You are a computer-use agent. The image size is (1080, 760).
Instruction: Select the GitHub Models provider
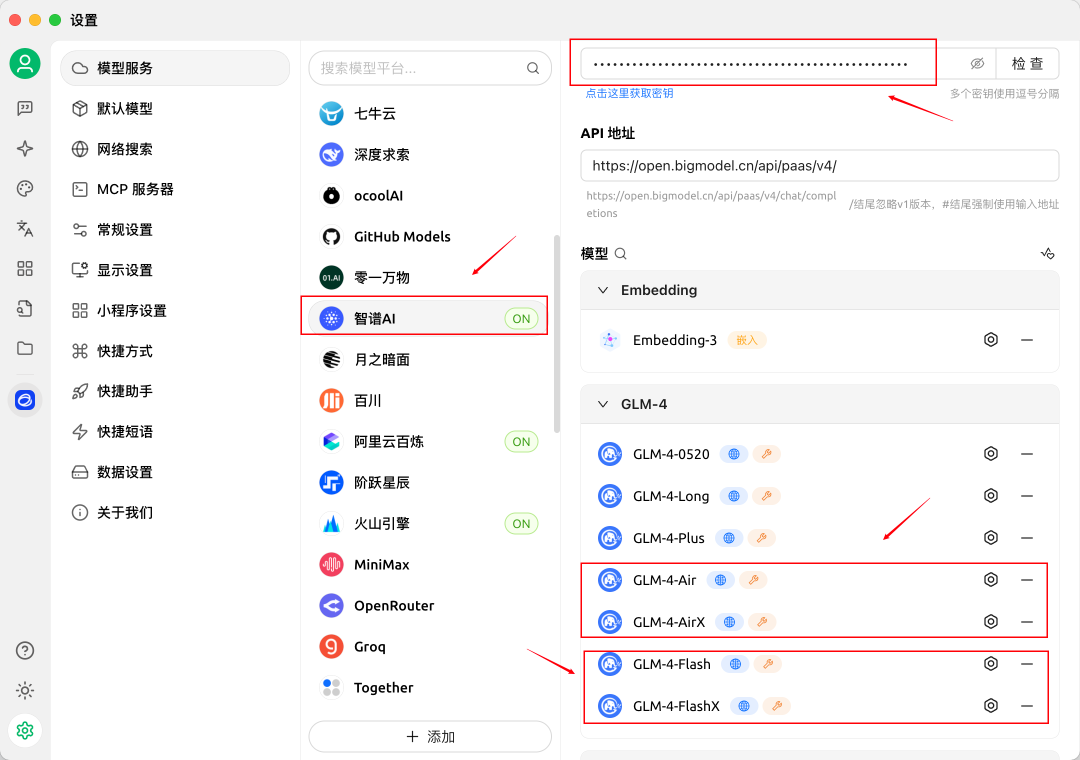pyautogui.click(x=430, y=236)
